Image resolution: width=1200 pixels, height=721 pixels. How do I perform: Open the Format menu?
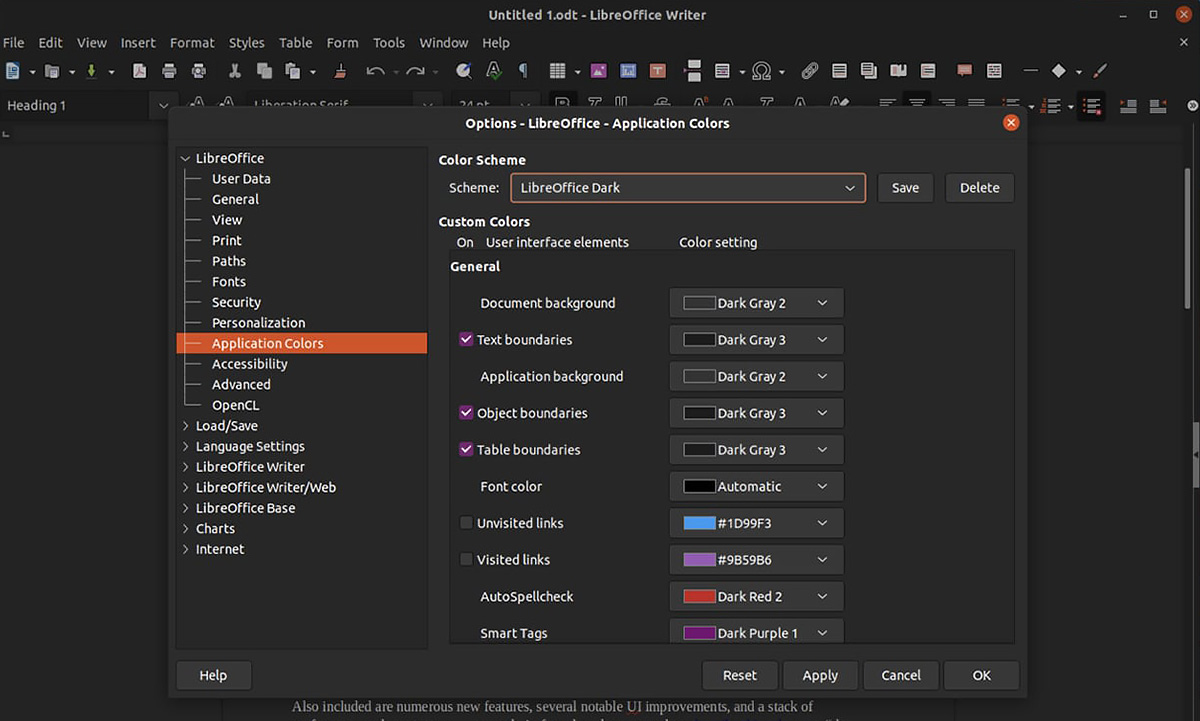192,43
